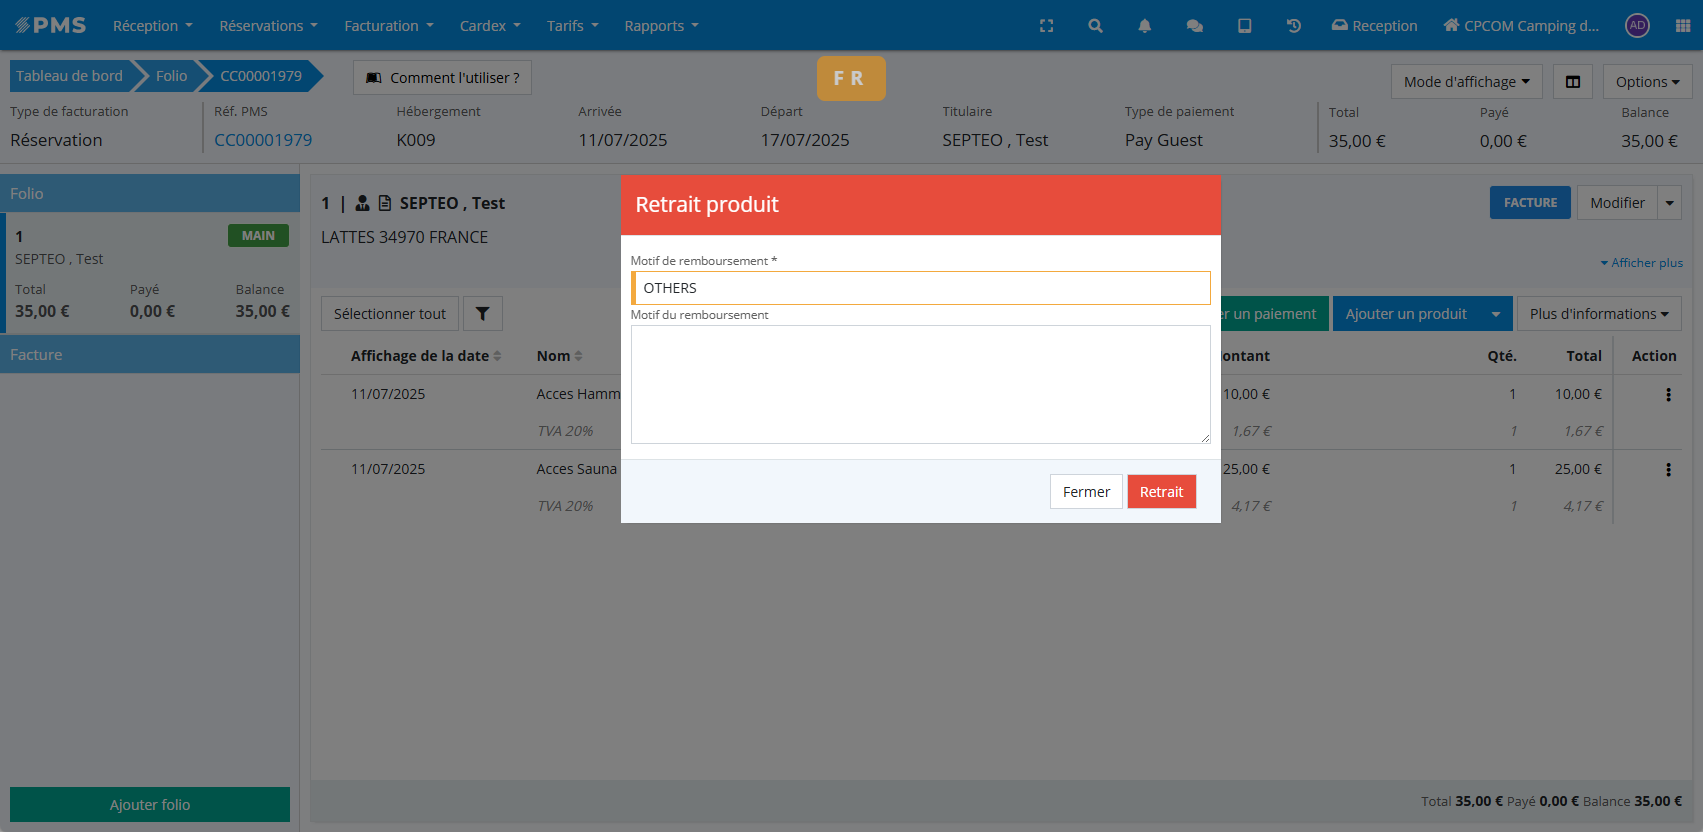The image size is (1703, 832).
Task: Open action menu for Acces Sauna row
Action: (x=1667, y=470)
